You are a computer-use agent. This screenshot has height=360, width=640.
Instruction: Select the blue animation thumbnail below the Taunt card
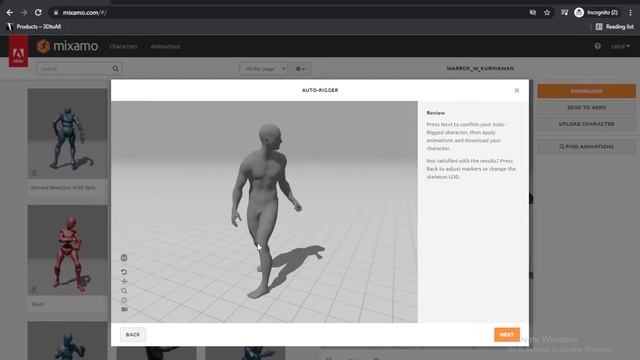point(68,340)
